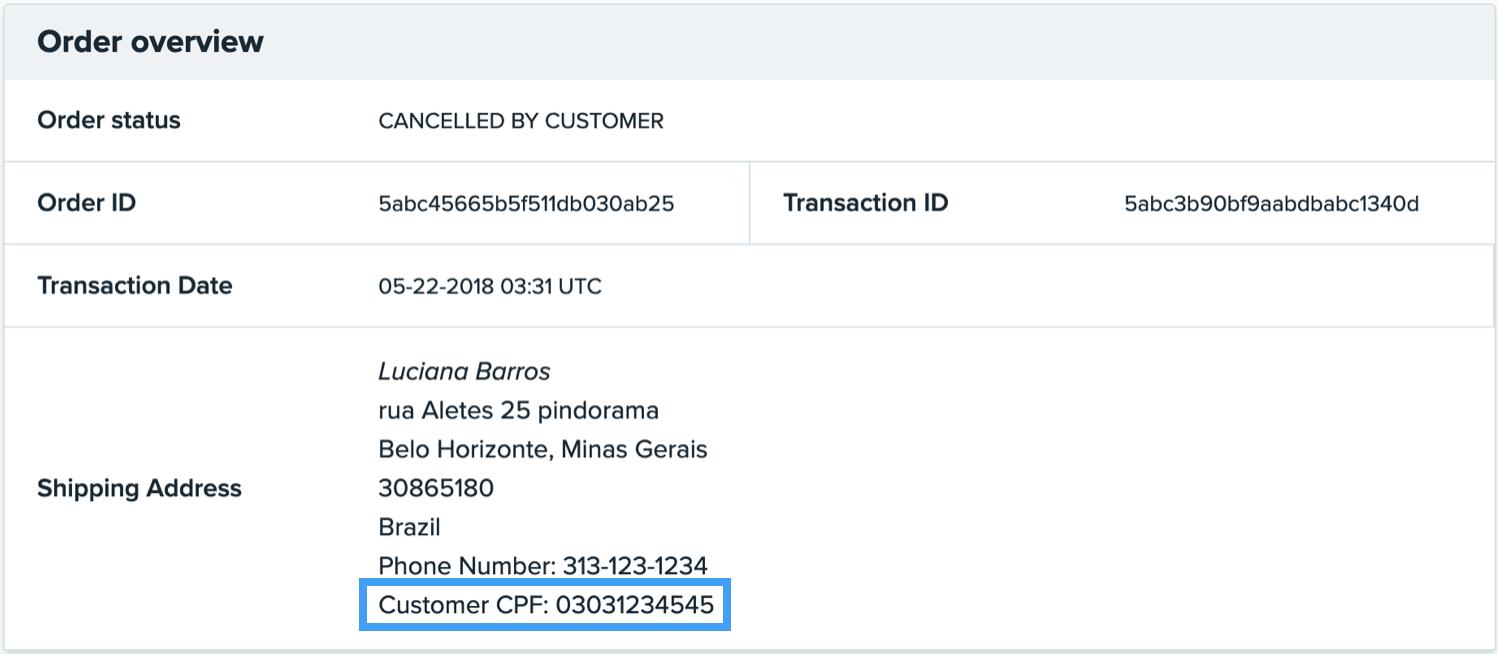Screen dimensions: 1500x654
Task: Click the Order ID label
Action: (86, 203)
